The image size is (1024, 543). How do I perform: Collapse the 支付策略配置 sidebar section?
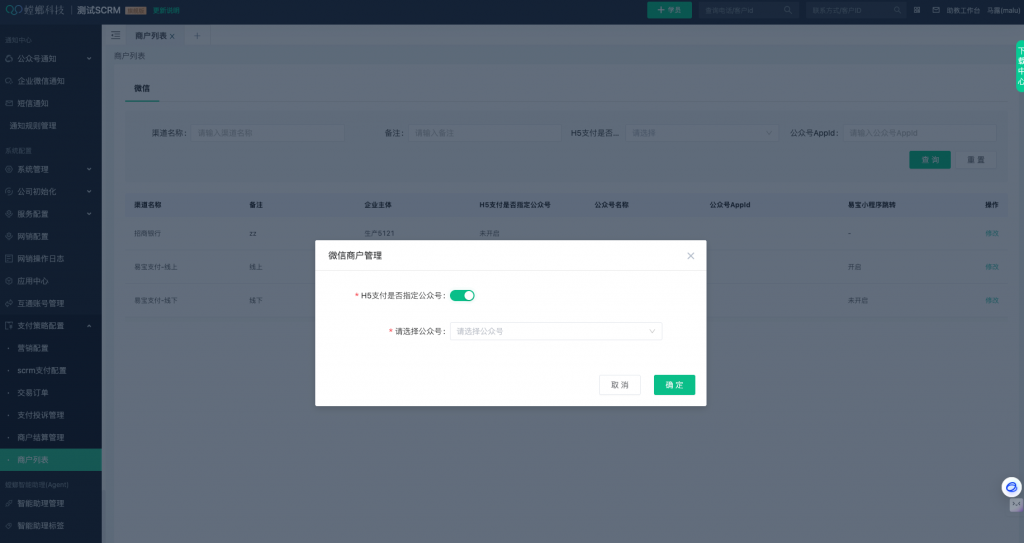tap(88, 326)
